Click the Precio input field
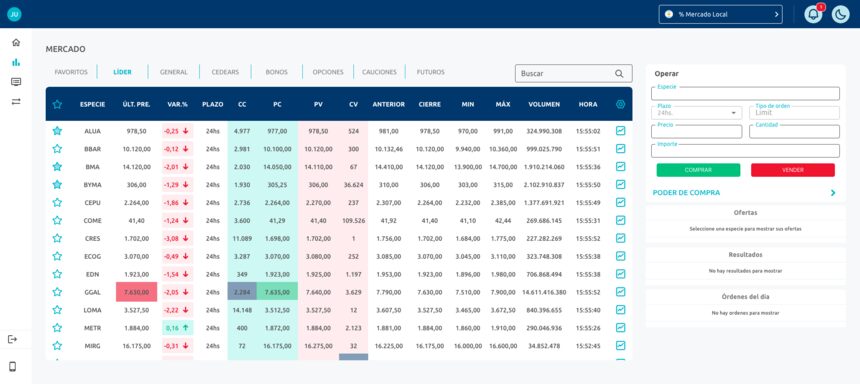This screenshot has height=384, width=860. (696, 132)
